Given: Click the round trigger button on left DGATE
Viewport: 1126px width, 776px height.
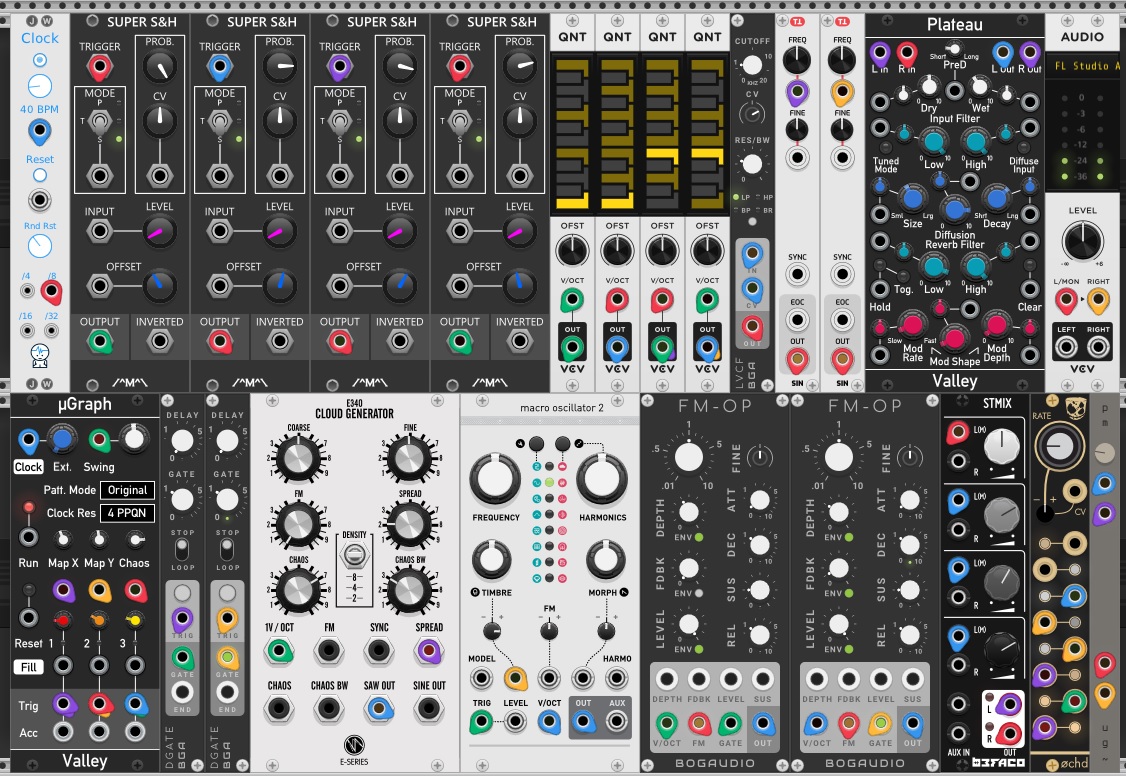Looking at the screenshot, I should coord(182,592).
